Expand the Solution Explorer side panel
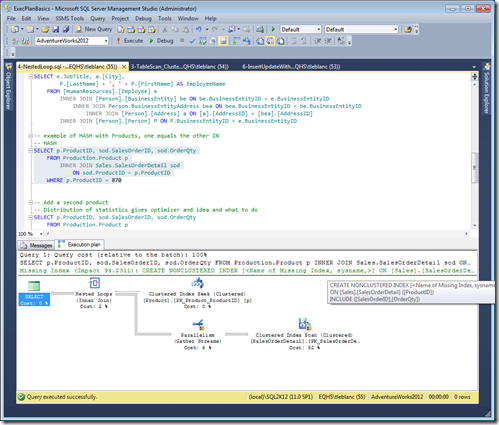The width and height of the screenshot is (499, 425). point(486,89)
